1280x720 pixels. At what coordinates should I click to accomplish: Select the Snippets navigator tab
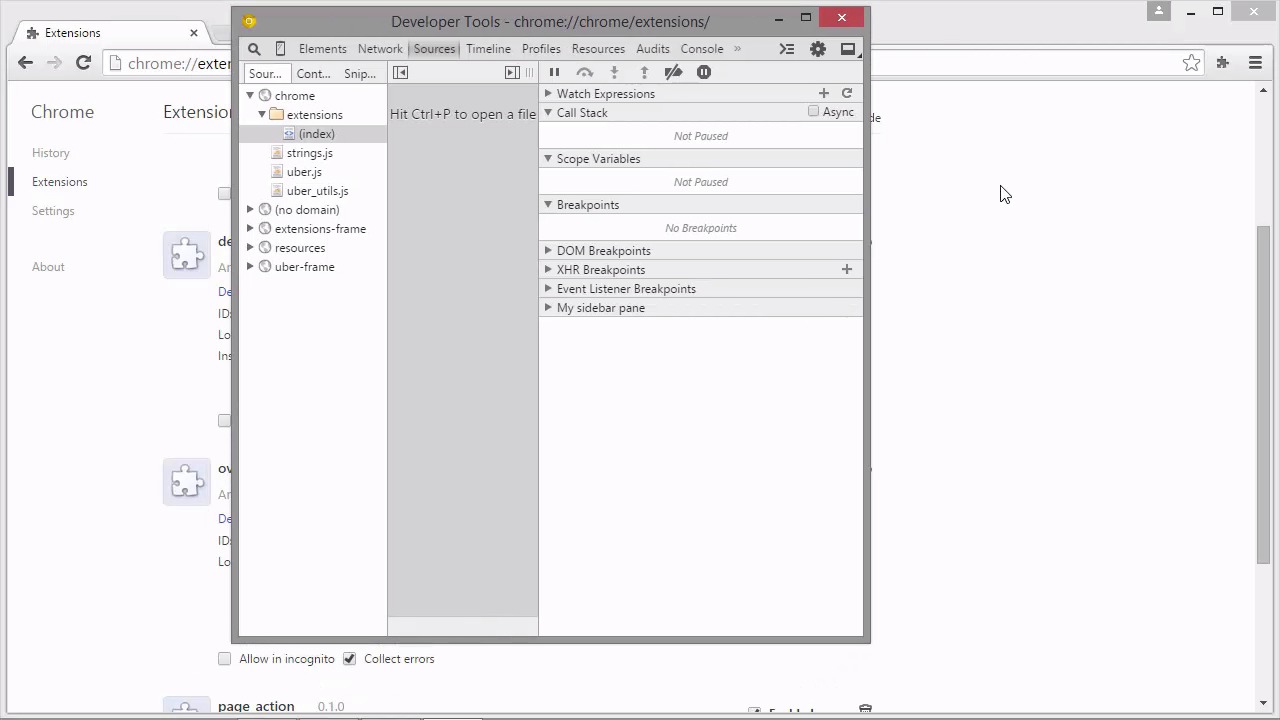tap(360, 74)
